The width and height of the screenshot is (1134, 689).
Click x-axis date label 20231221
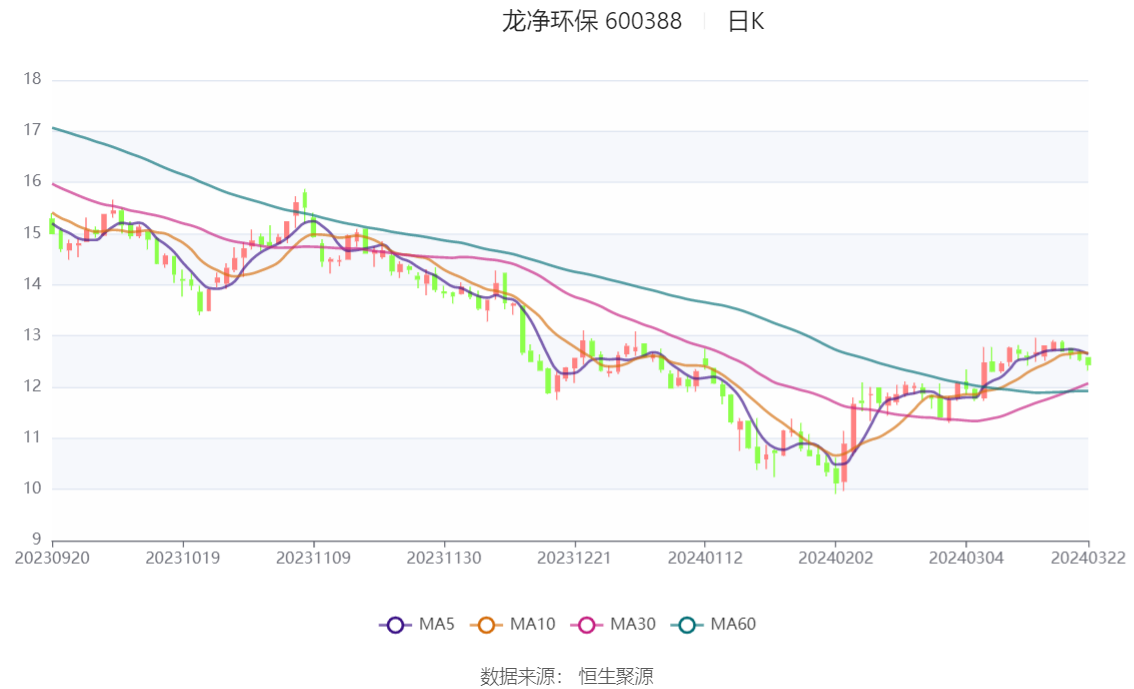574,558
